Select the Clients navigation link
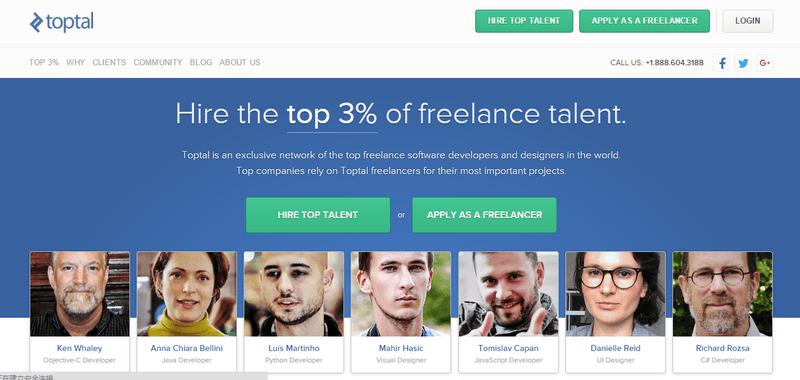Image resolution: width=800 pixels, height=380 pixels. pos(109,62)
